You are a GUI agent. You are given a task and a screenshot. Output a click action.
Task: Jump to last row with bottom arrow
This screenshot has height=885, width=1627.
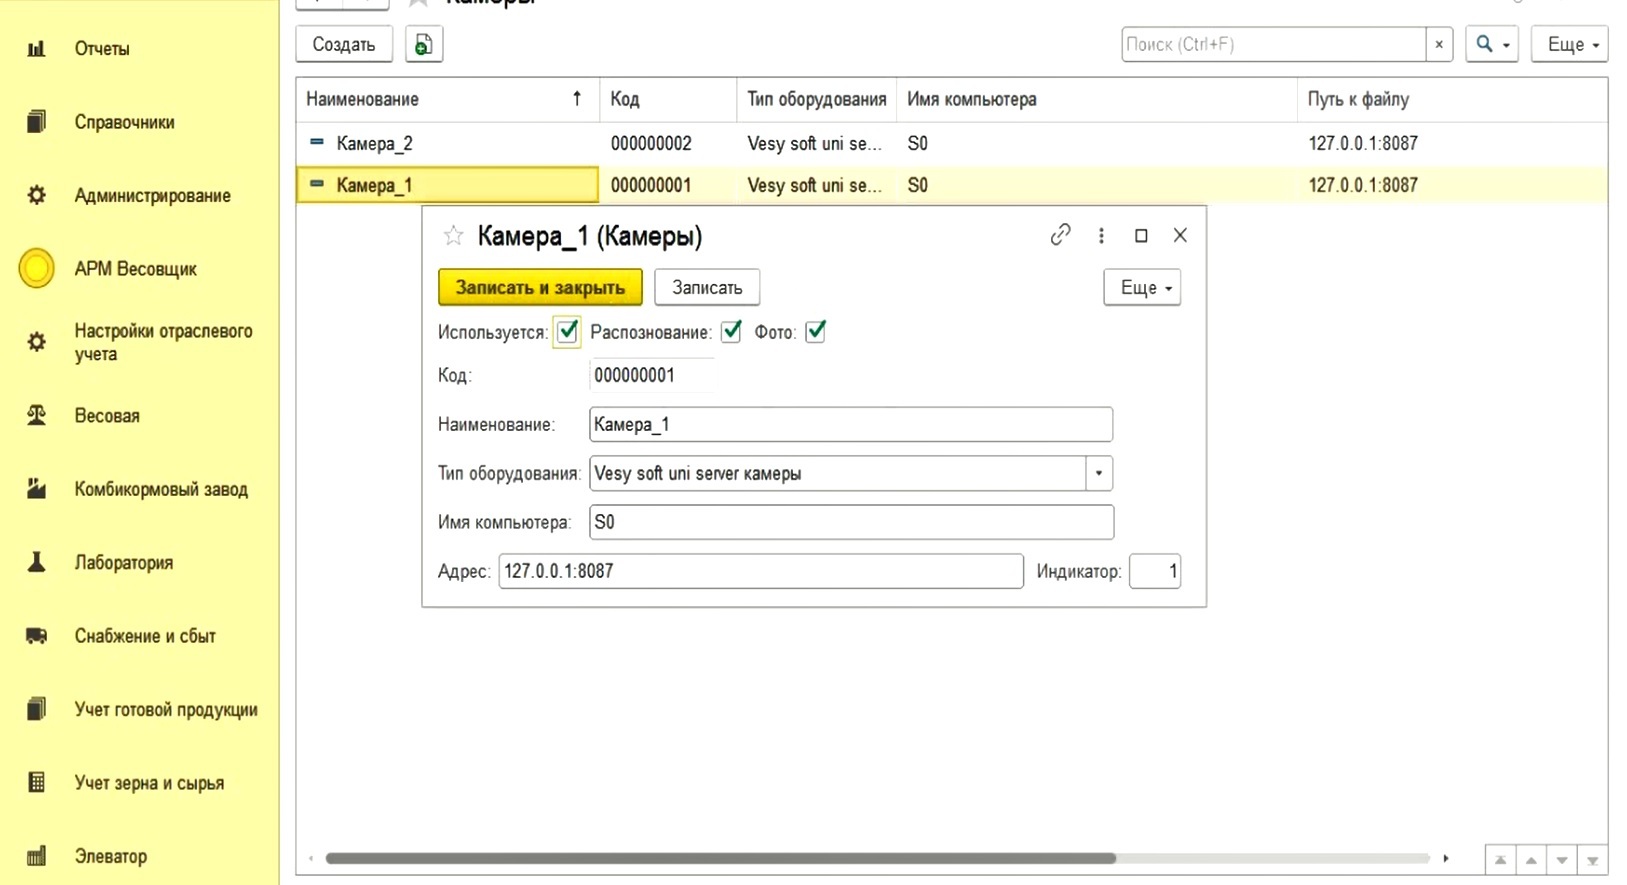(1593, 860)
